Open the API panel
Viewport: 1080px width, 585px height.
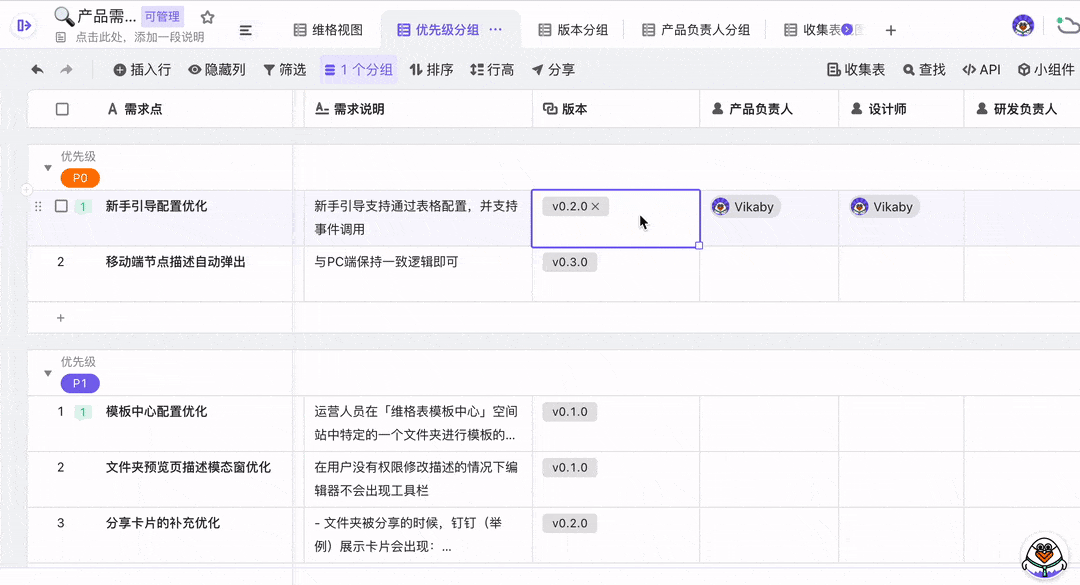point(981,70)
